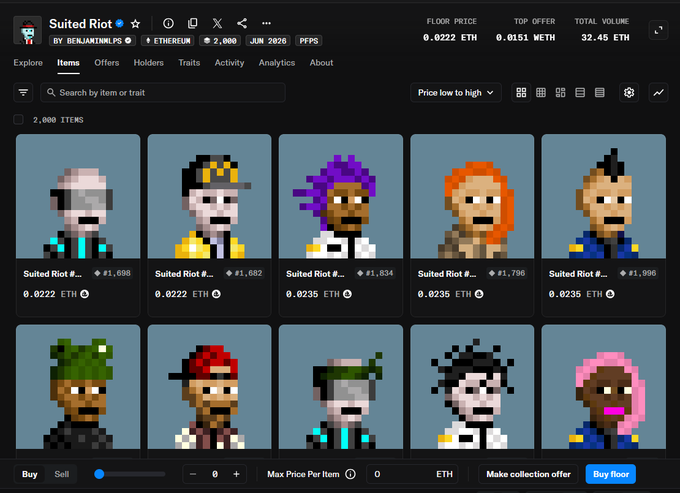Viewport: 680px width, 493px height.
Task: Switch to mosaic grid view
Action: tap(560, 92)
